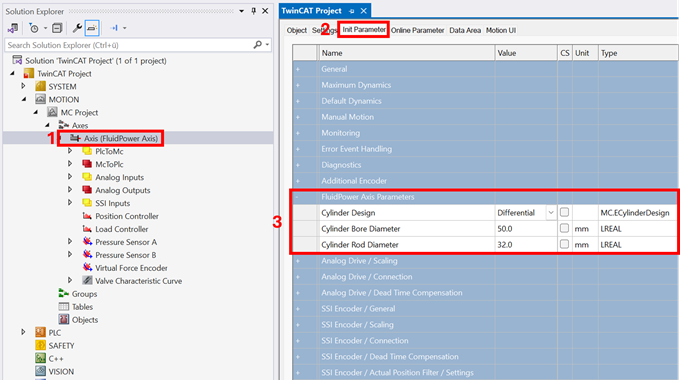
Task: Click the Analog Outputs icon
Action: tap(87, 190)
